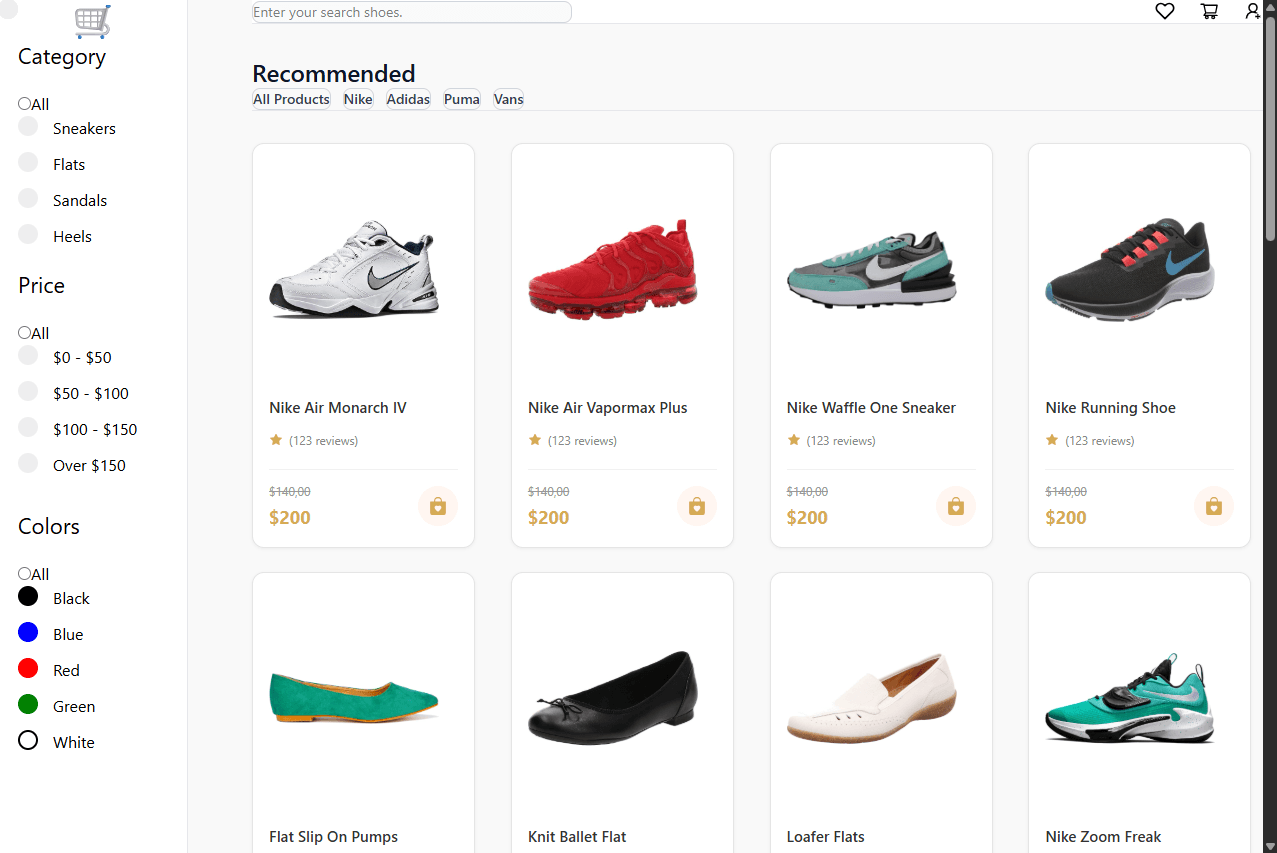Show All Products in Recommended

[x=291, y=99]
